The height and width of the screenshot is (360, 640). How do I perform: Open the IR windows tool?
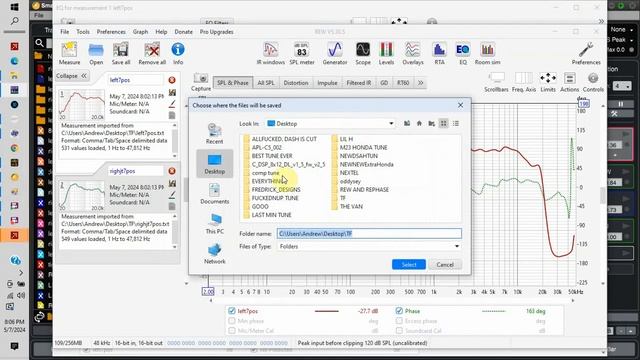271,53
